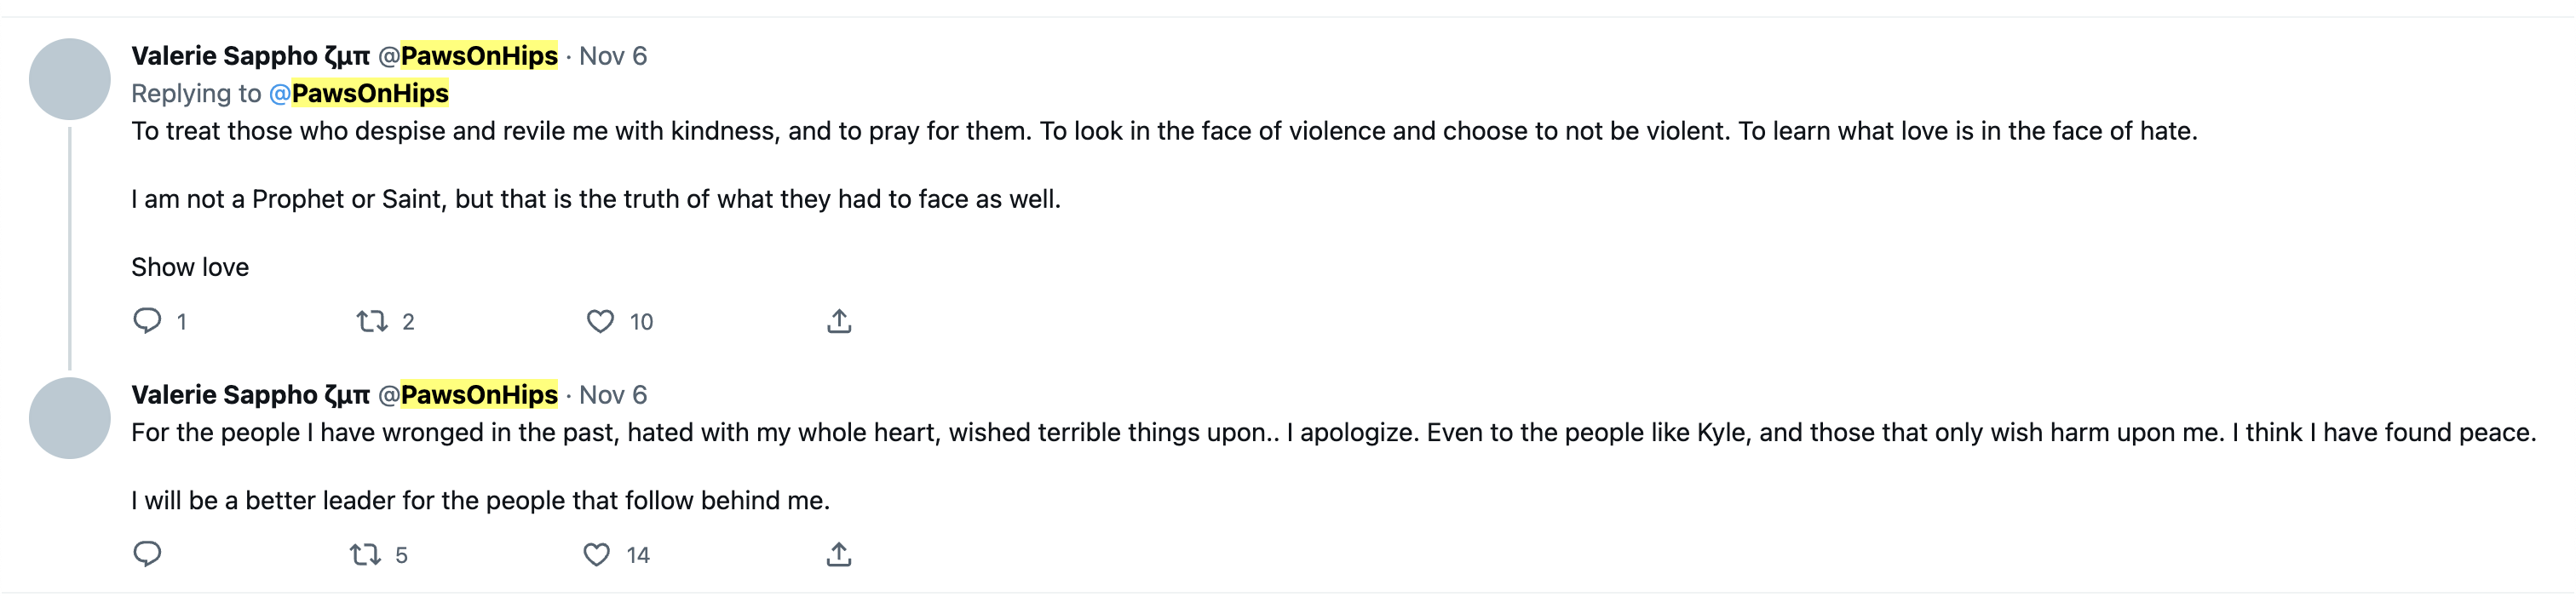Like the tweet with 14 likes

597,554
